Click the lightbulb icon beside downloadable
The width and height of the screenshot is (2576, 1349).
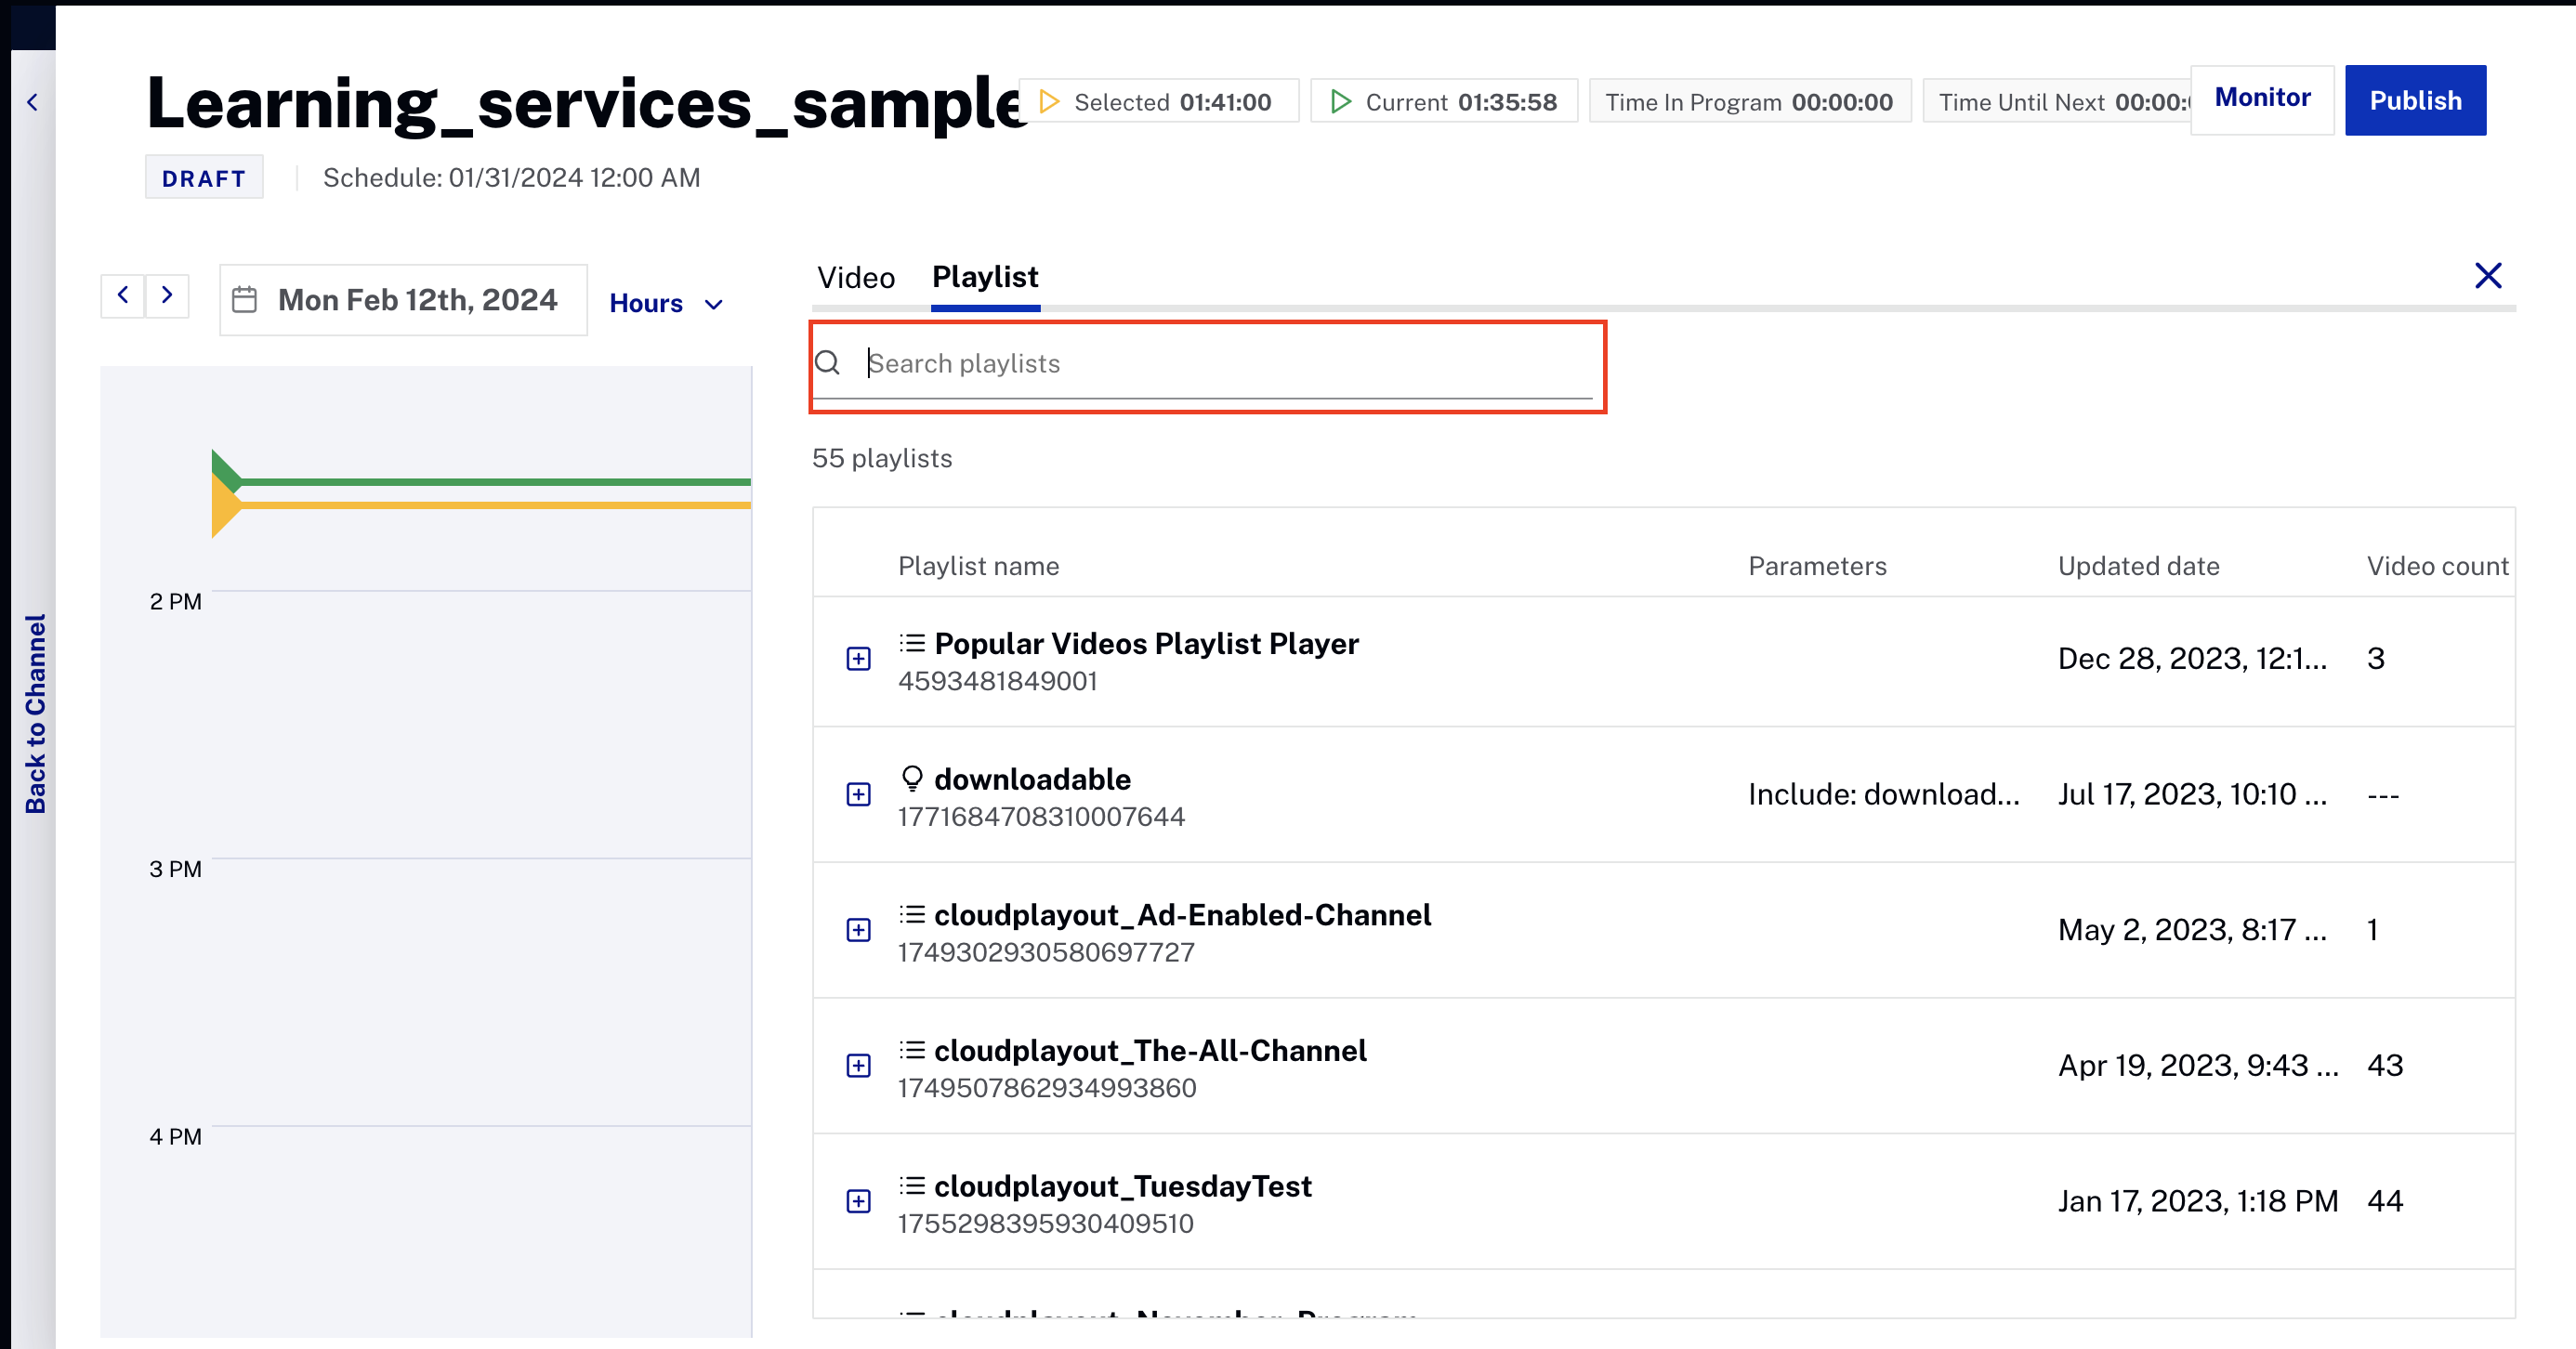pyautogui.click(x=913, y=778)
